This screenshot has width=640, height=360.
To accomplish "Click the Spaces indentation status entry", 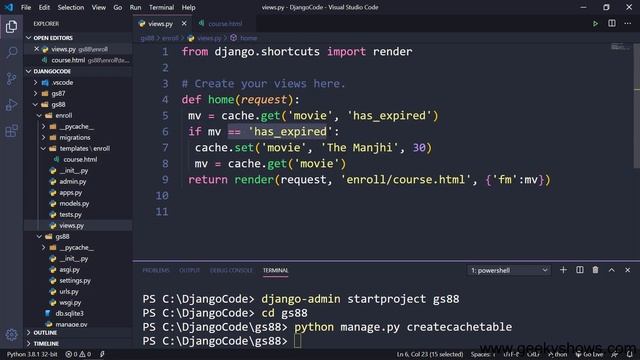I will [483, 354].
